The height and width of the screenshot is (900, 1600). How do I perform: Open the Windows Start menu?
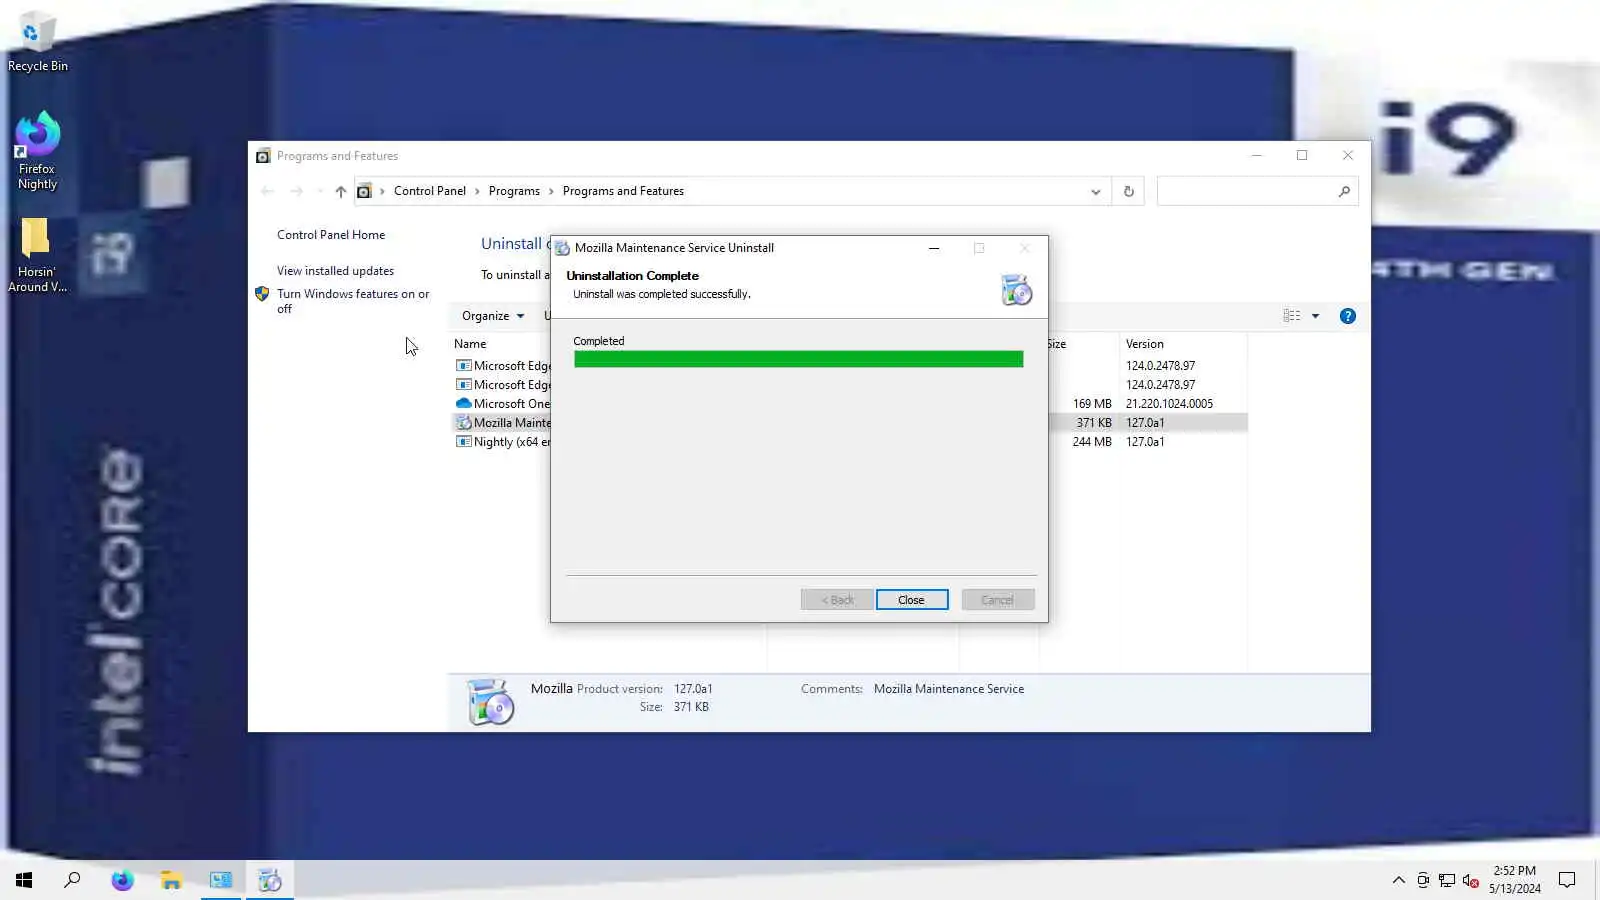click(24, 880)
